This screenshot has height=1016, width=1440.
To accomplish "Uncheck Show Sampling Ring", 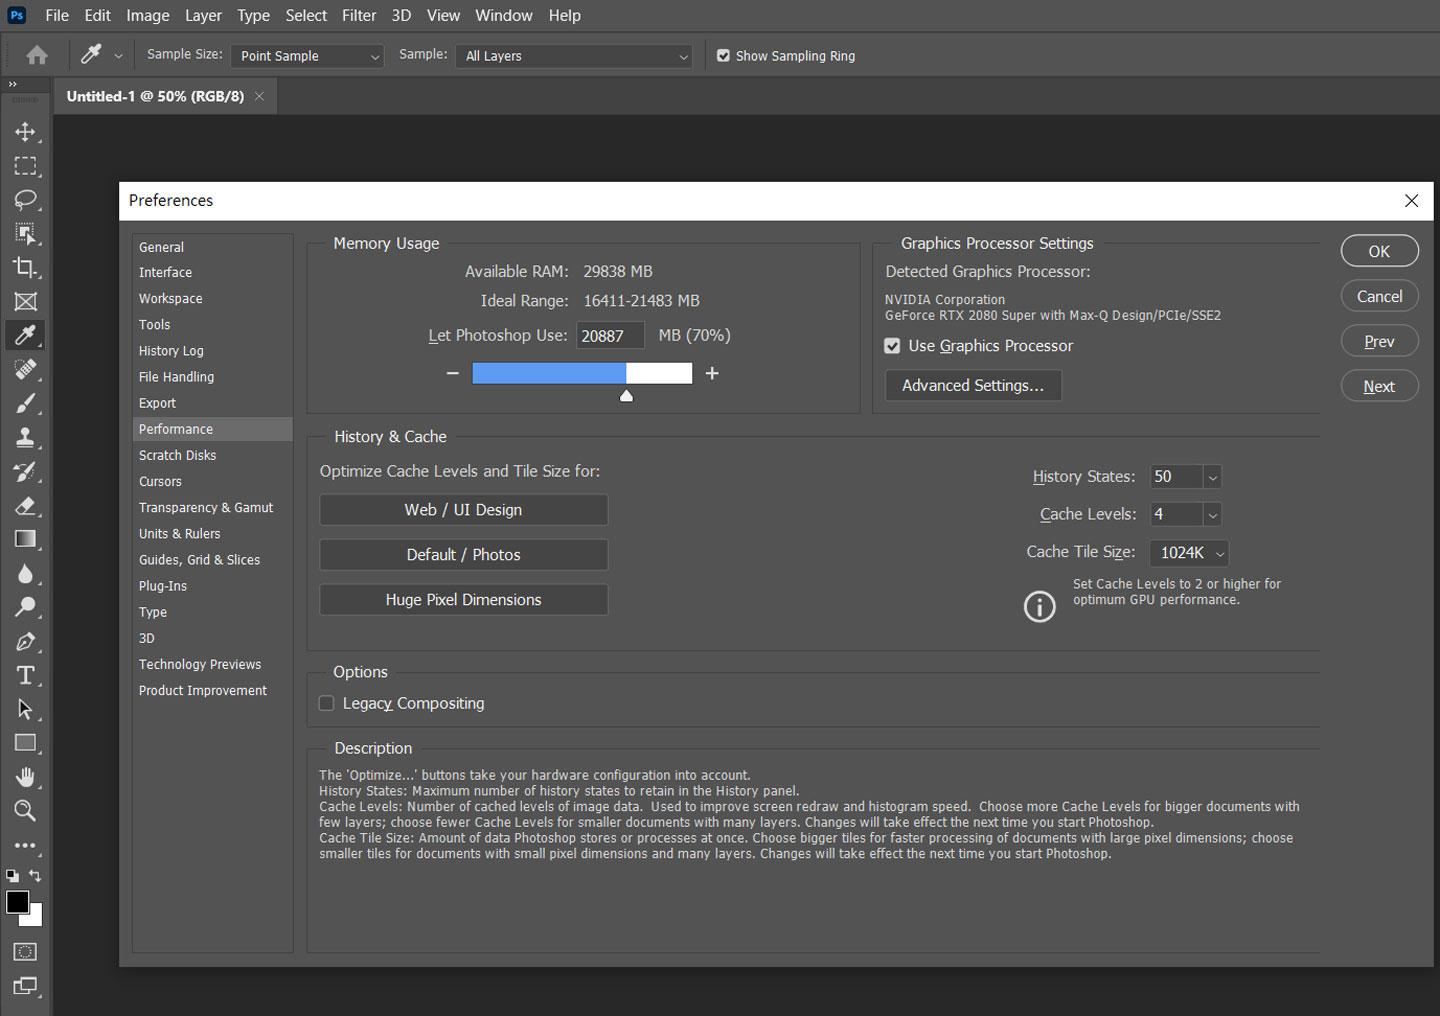I will [x=723, y=56].
